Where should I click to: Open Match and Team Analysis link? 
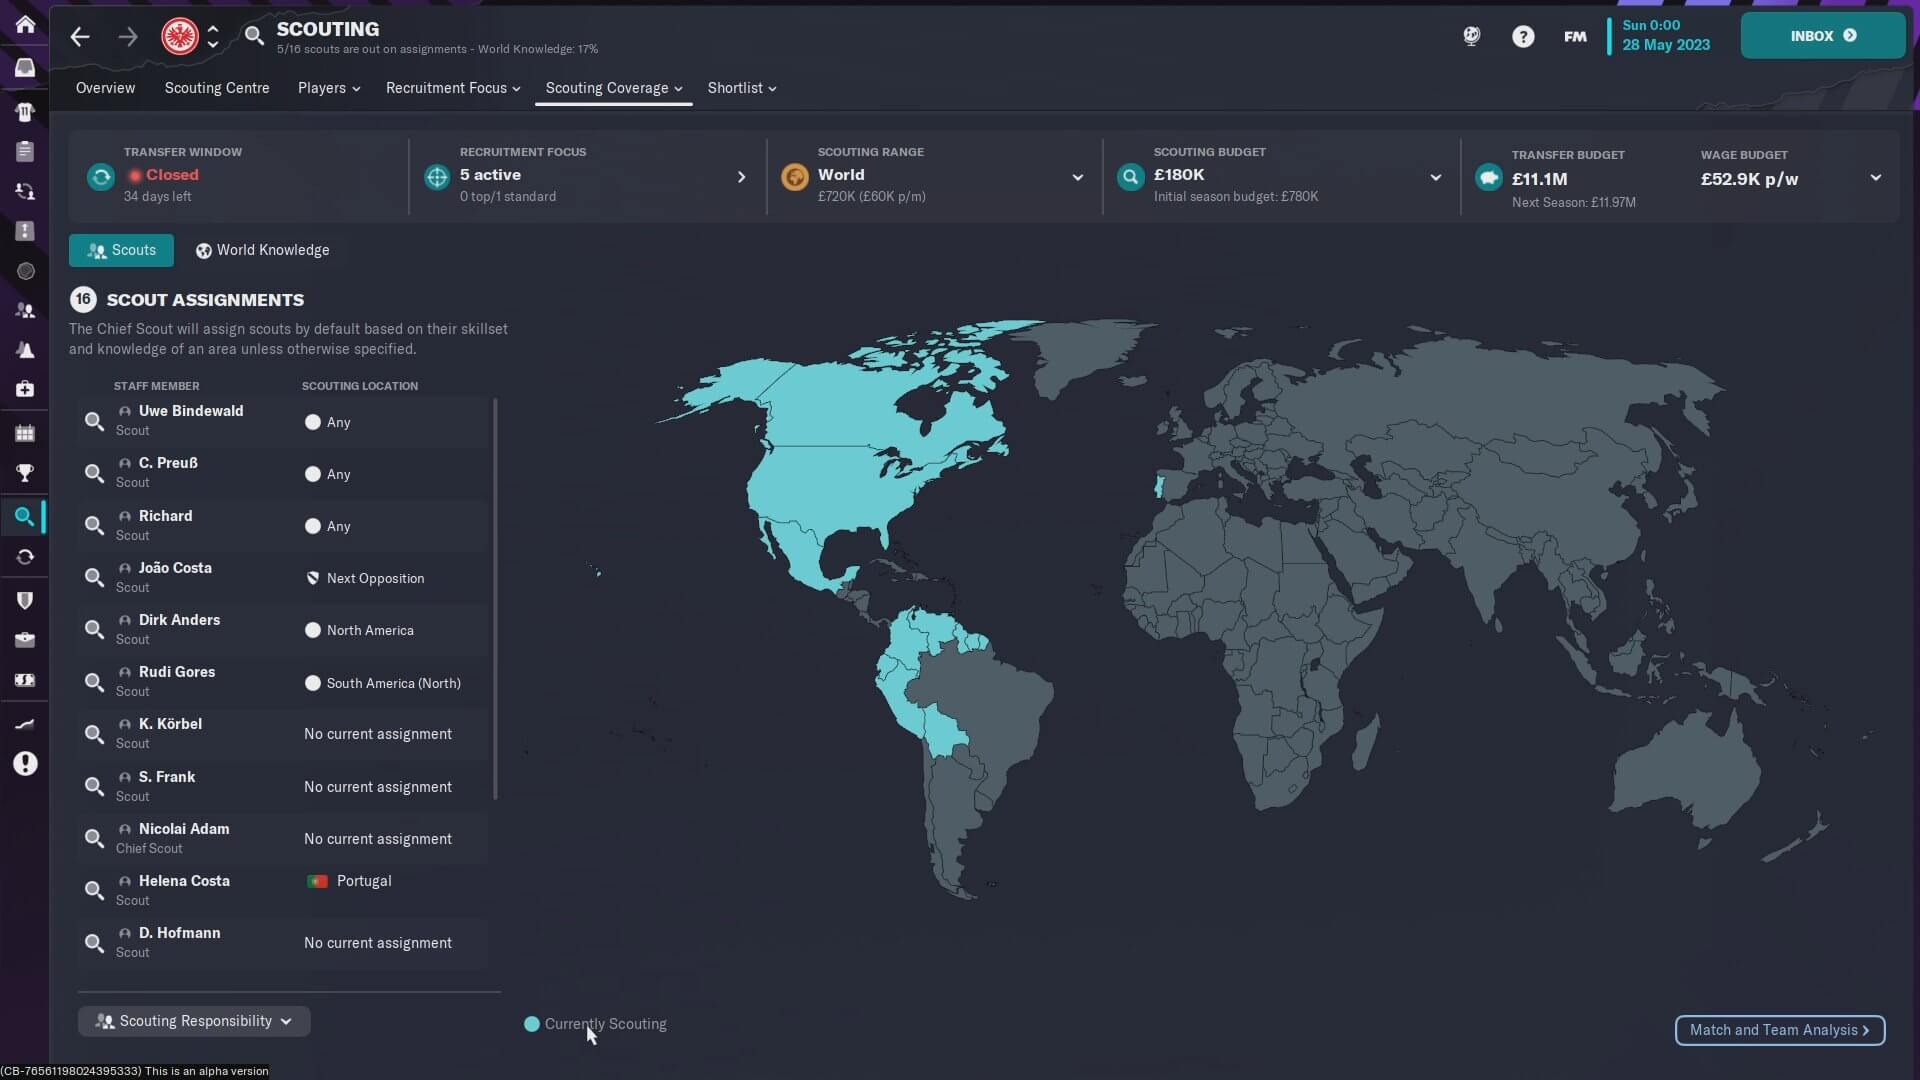click(1780, 1030)
